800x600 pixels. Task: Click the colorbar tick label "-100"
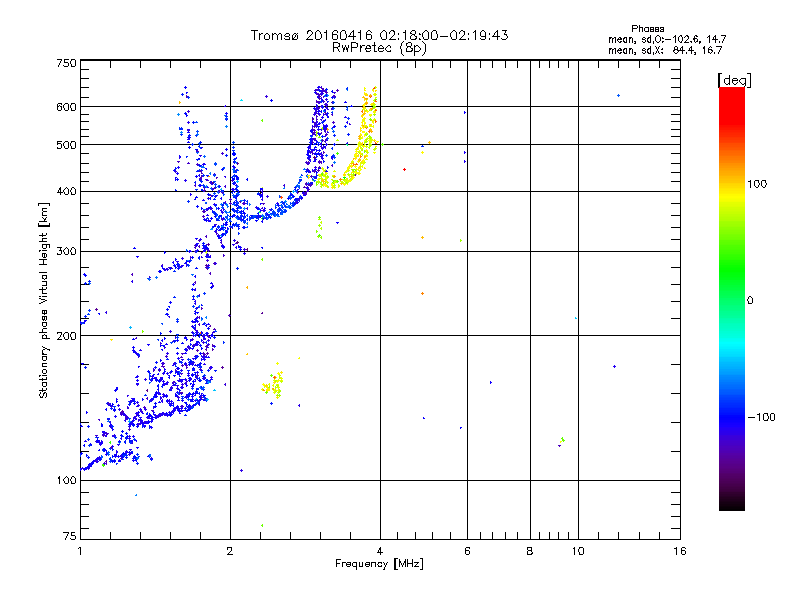click(761, 417)
